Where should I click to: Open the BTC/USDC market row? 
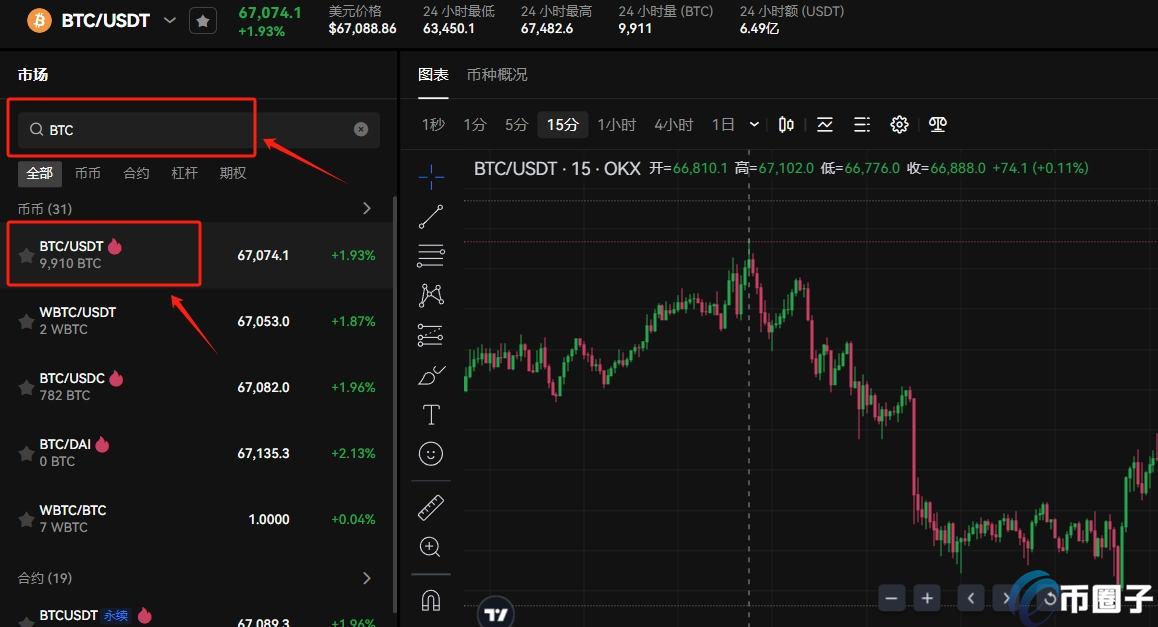[198, 386]
